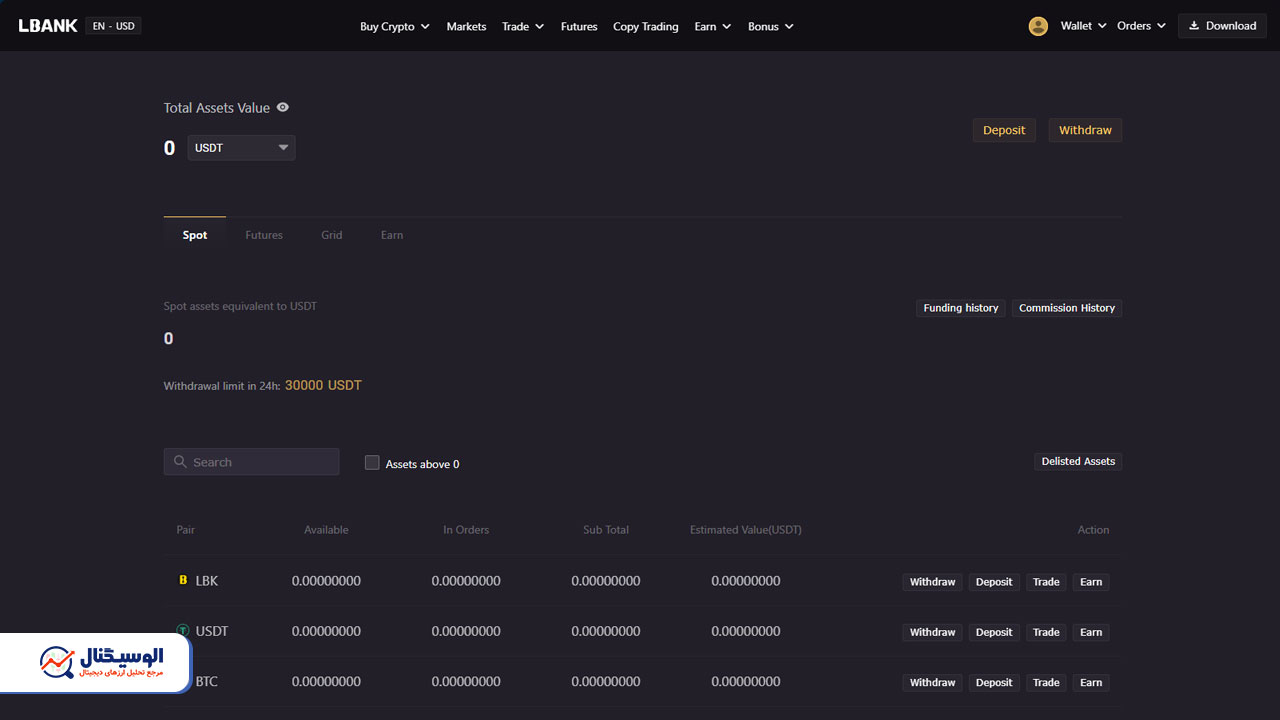Viewport: 1280px width, 720px height.
Task: Trade in the LBK row
Action: (x=1046, y=582)
